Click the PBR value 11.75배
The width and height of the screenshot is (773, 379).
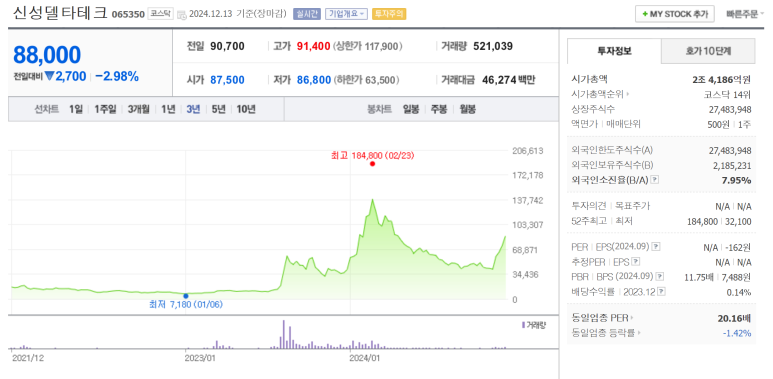(x=700, y=277)
